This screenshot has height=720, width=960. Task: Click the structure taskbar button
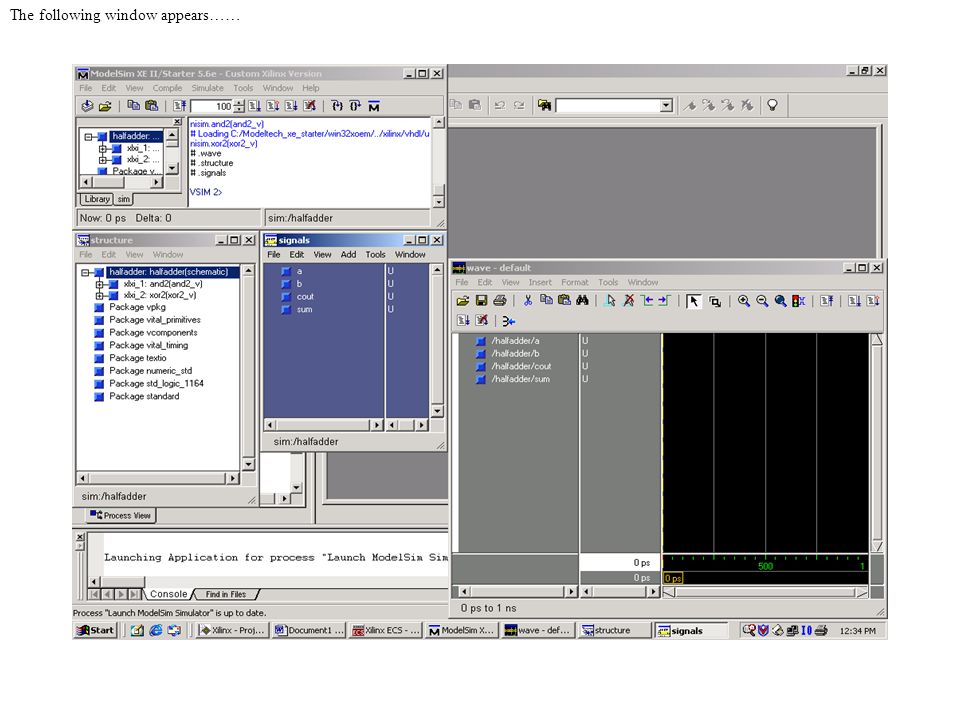click(614, 631)
